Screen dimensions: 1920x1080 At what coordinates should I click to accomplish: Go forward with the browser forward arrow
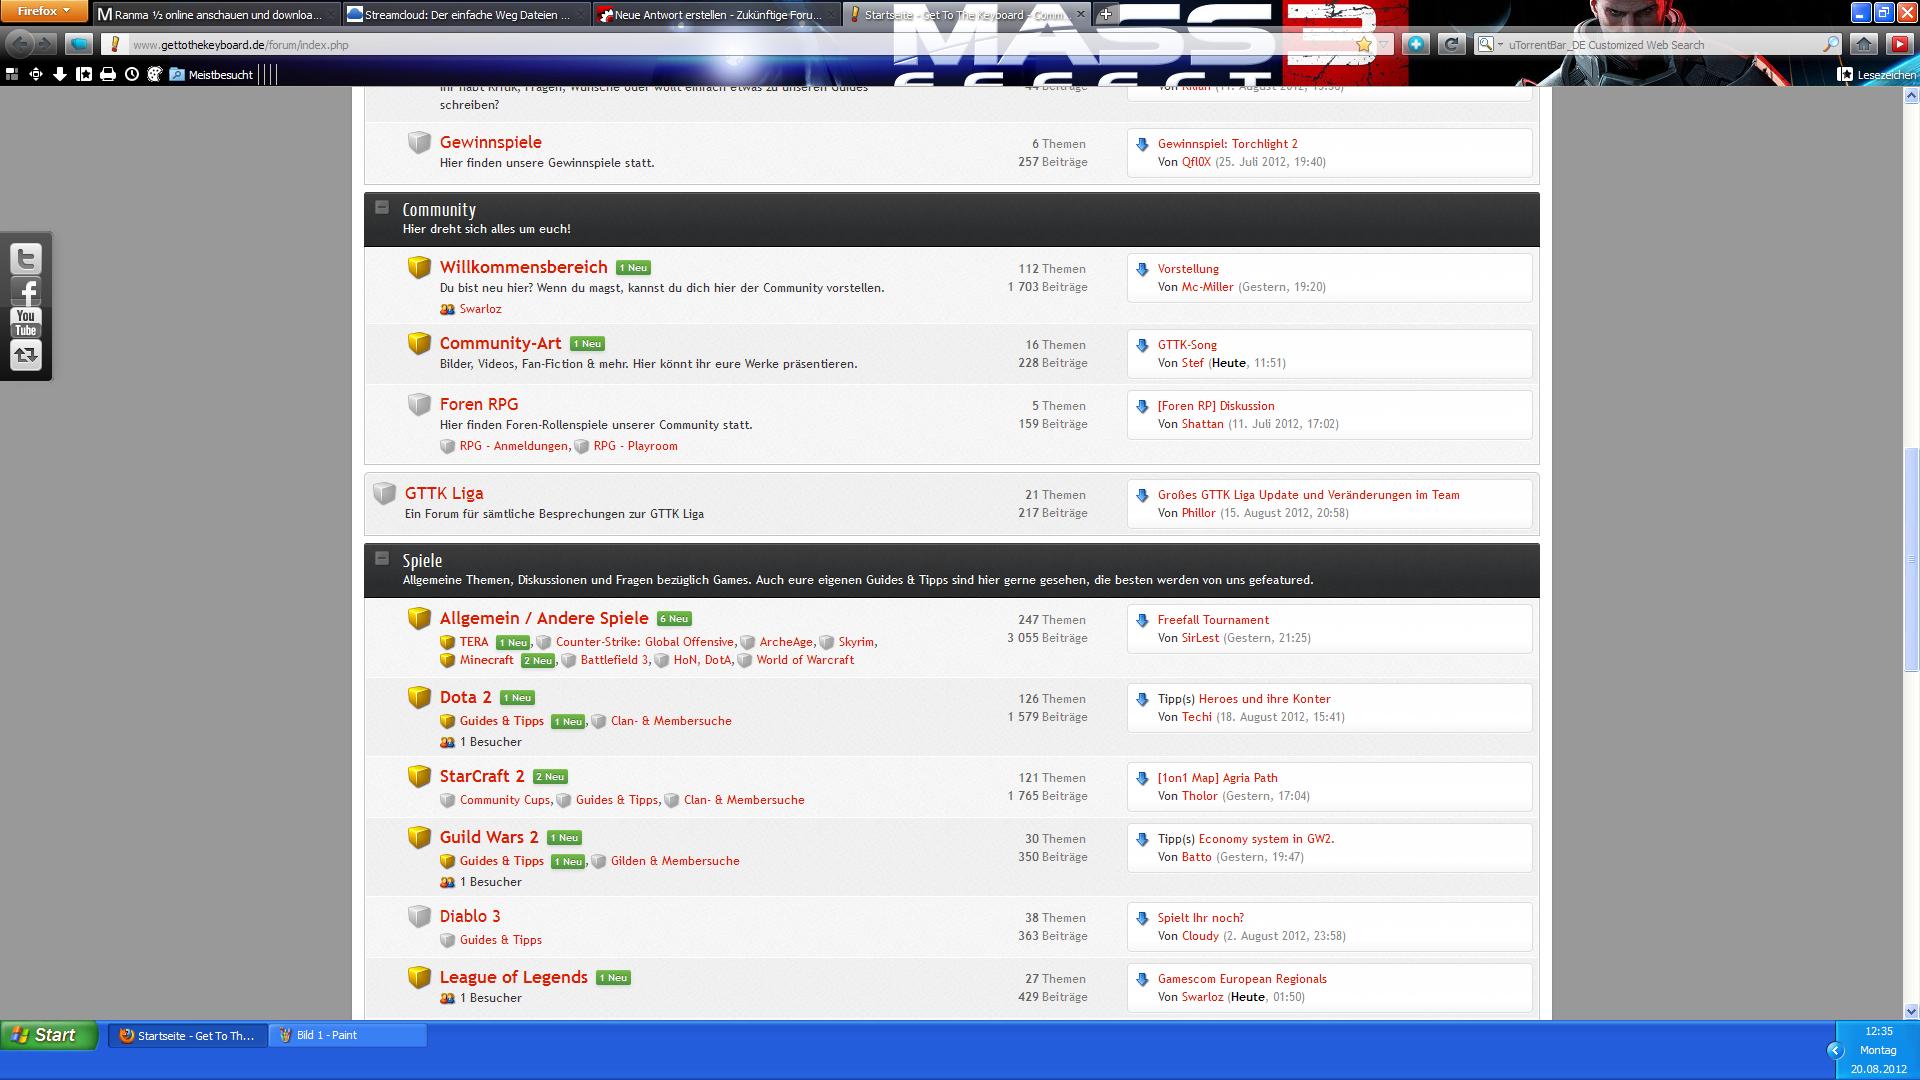(45, 44)
